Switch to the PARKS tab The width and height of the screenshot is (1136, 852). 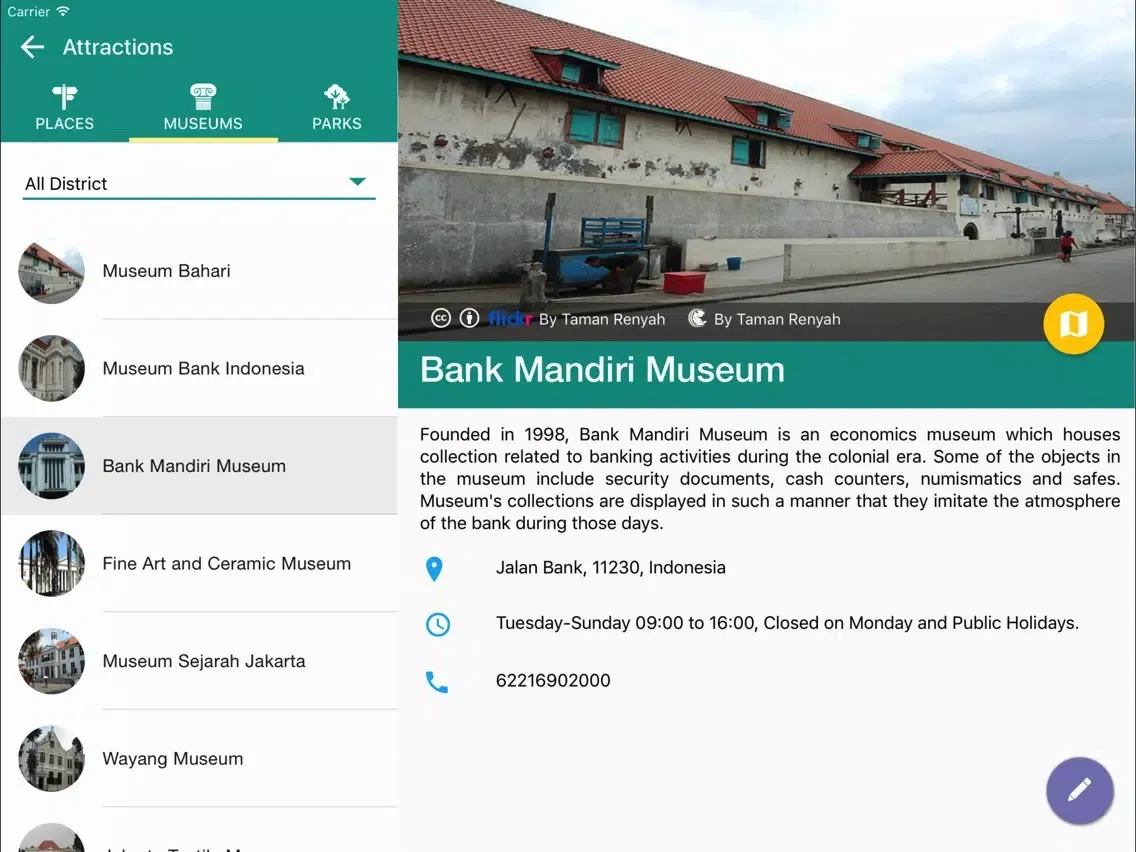click(x=337, y=109)
